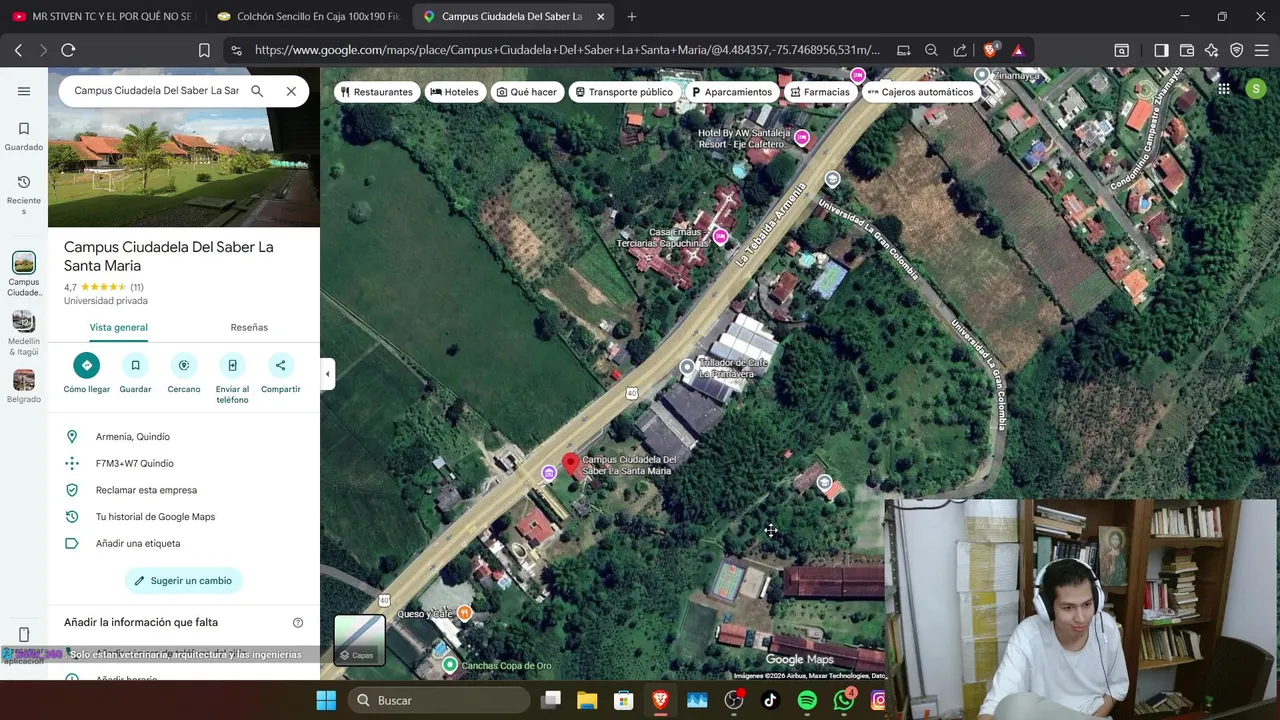Click the share page icon in address bar
The width and height of the screenshot is (1280, 720).
click(x=960, y=50)
